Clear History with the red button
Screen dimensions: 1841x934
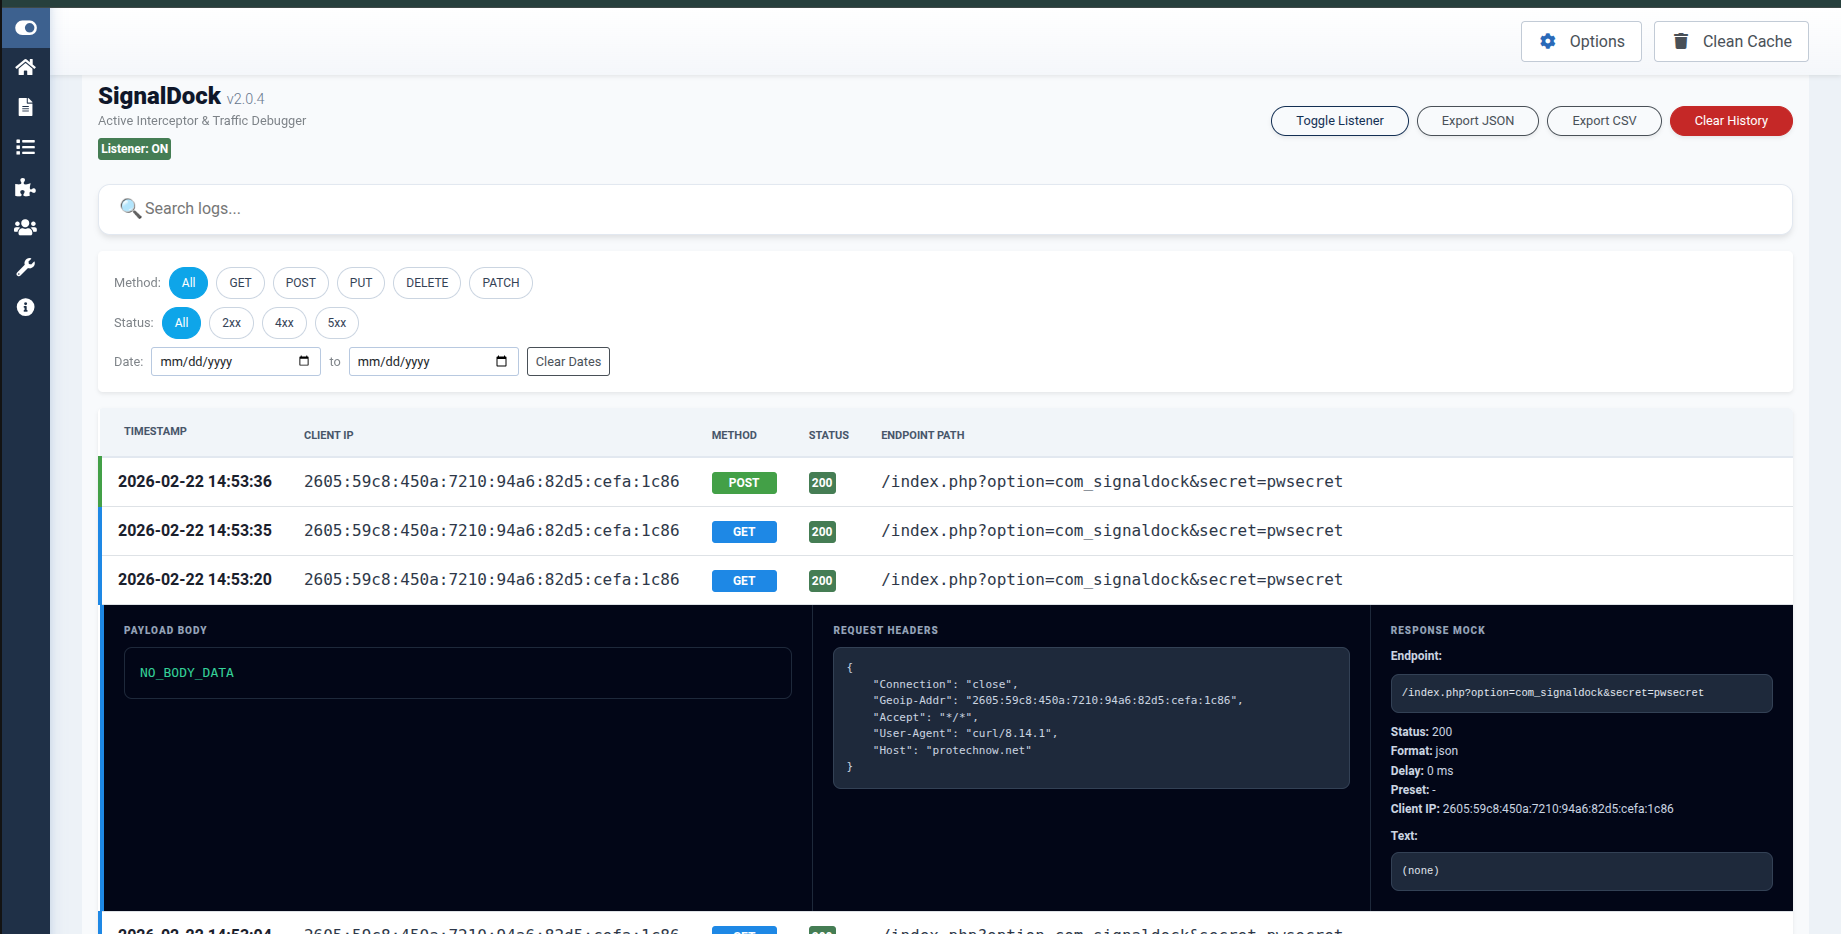point(1731,120)
